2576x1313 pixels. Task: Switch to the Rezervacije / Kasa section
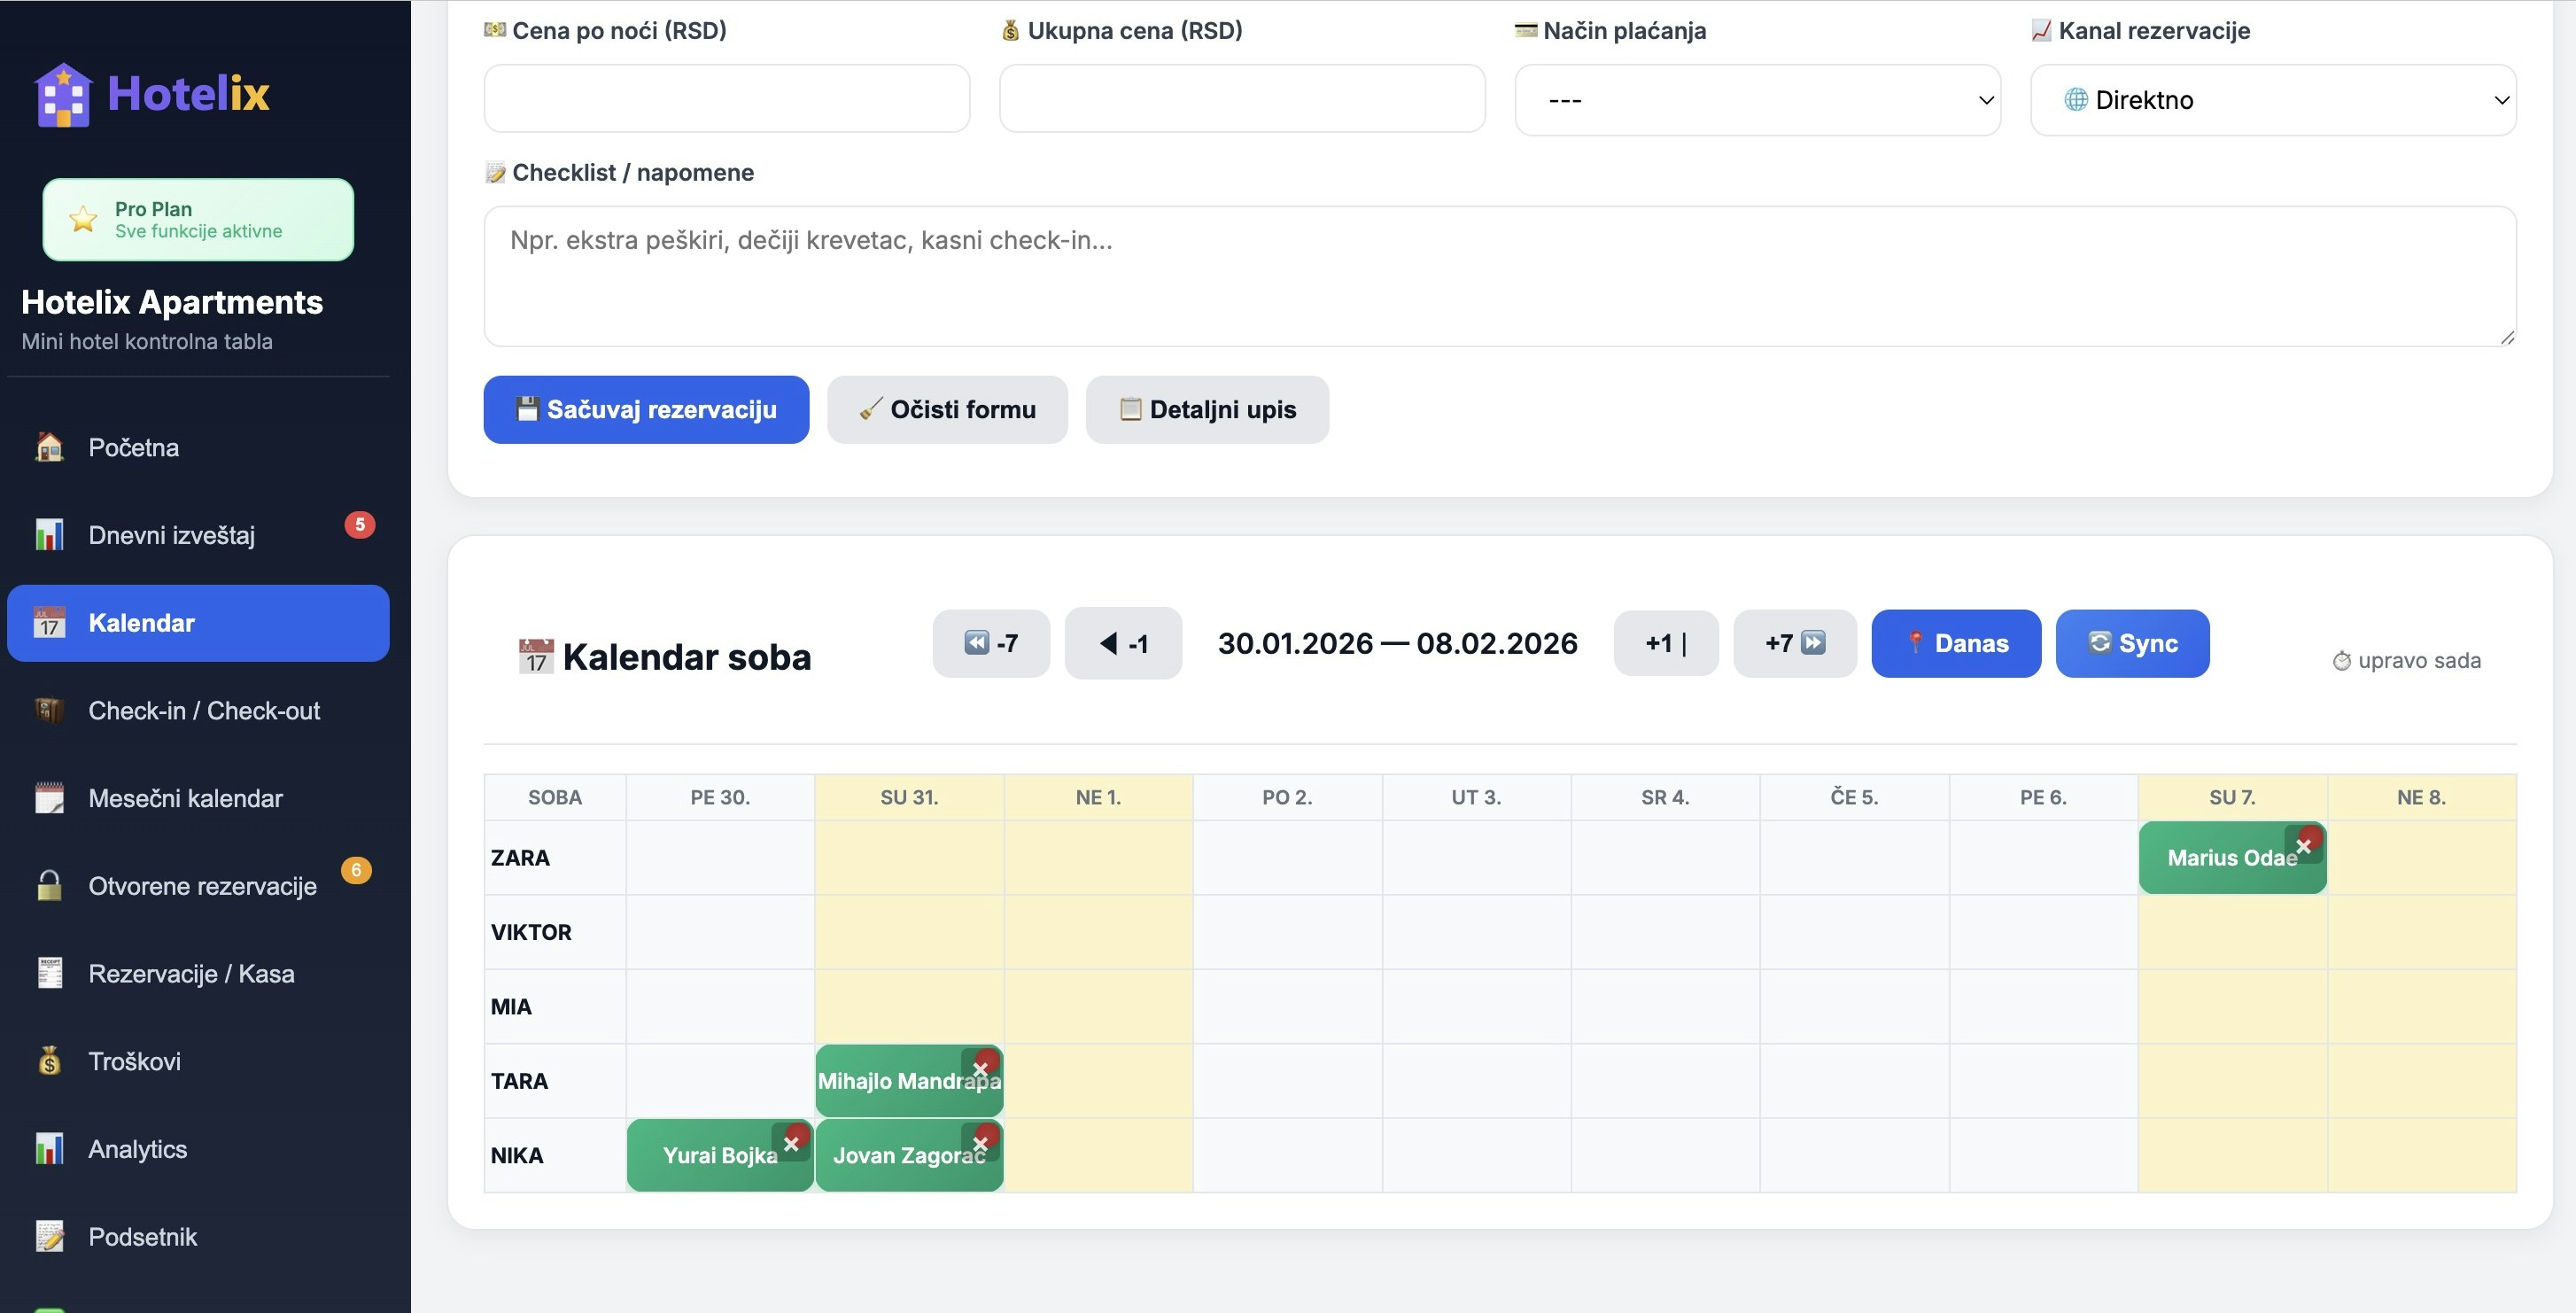(x=49, y=972)
